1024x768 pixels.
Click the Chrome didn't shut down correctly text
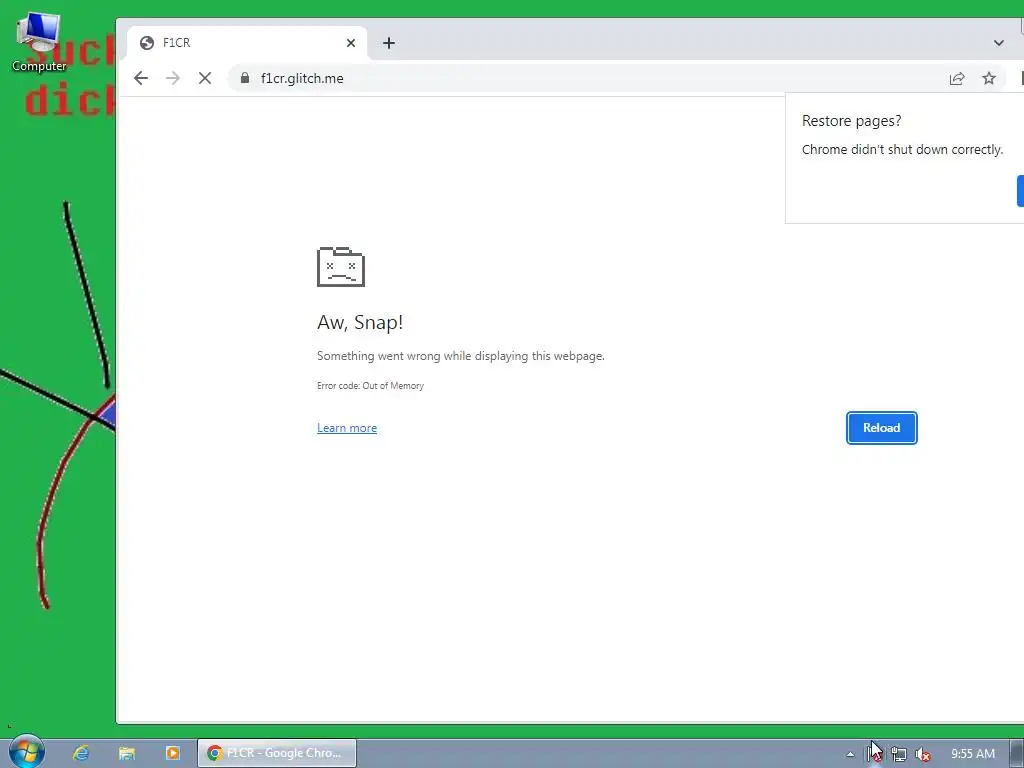903,150
